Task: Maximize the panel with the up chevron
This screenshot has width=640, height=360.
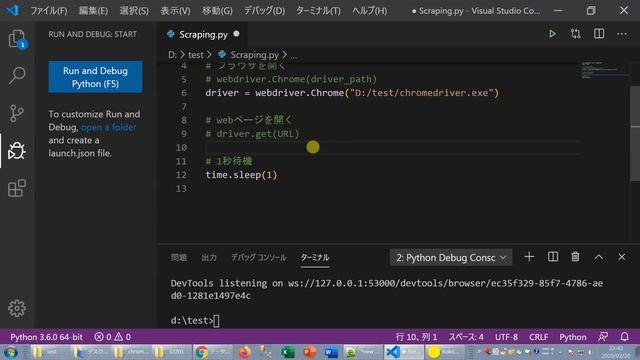Action: coord(598,257)
